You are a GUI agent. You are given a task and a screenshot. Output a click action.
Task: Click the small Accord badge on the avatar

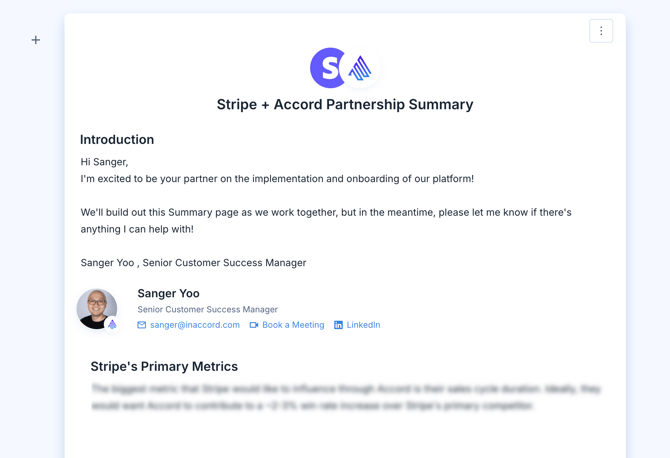[112, 324]
